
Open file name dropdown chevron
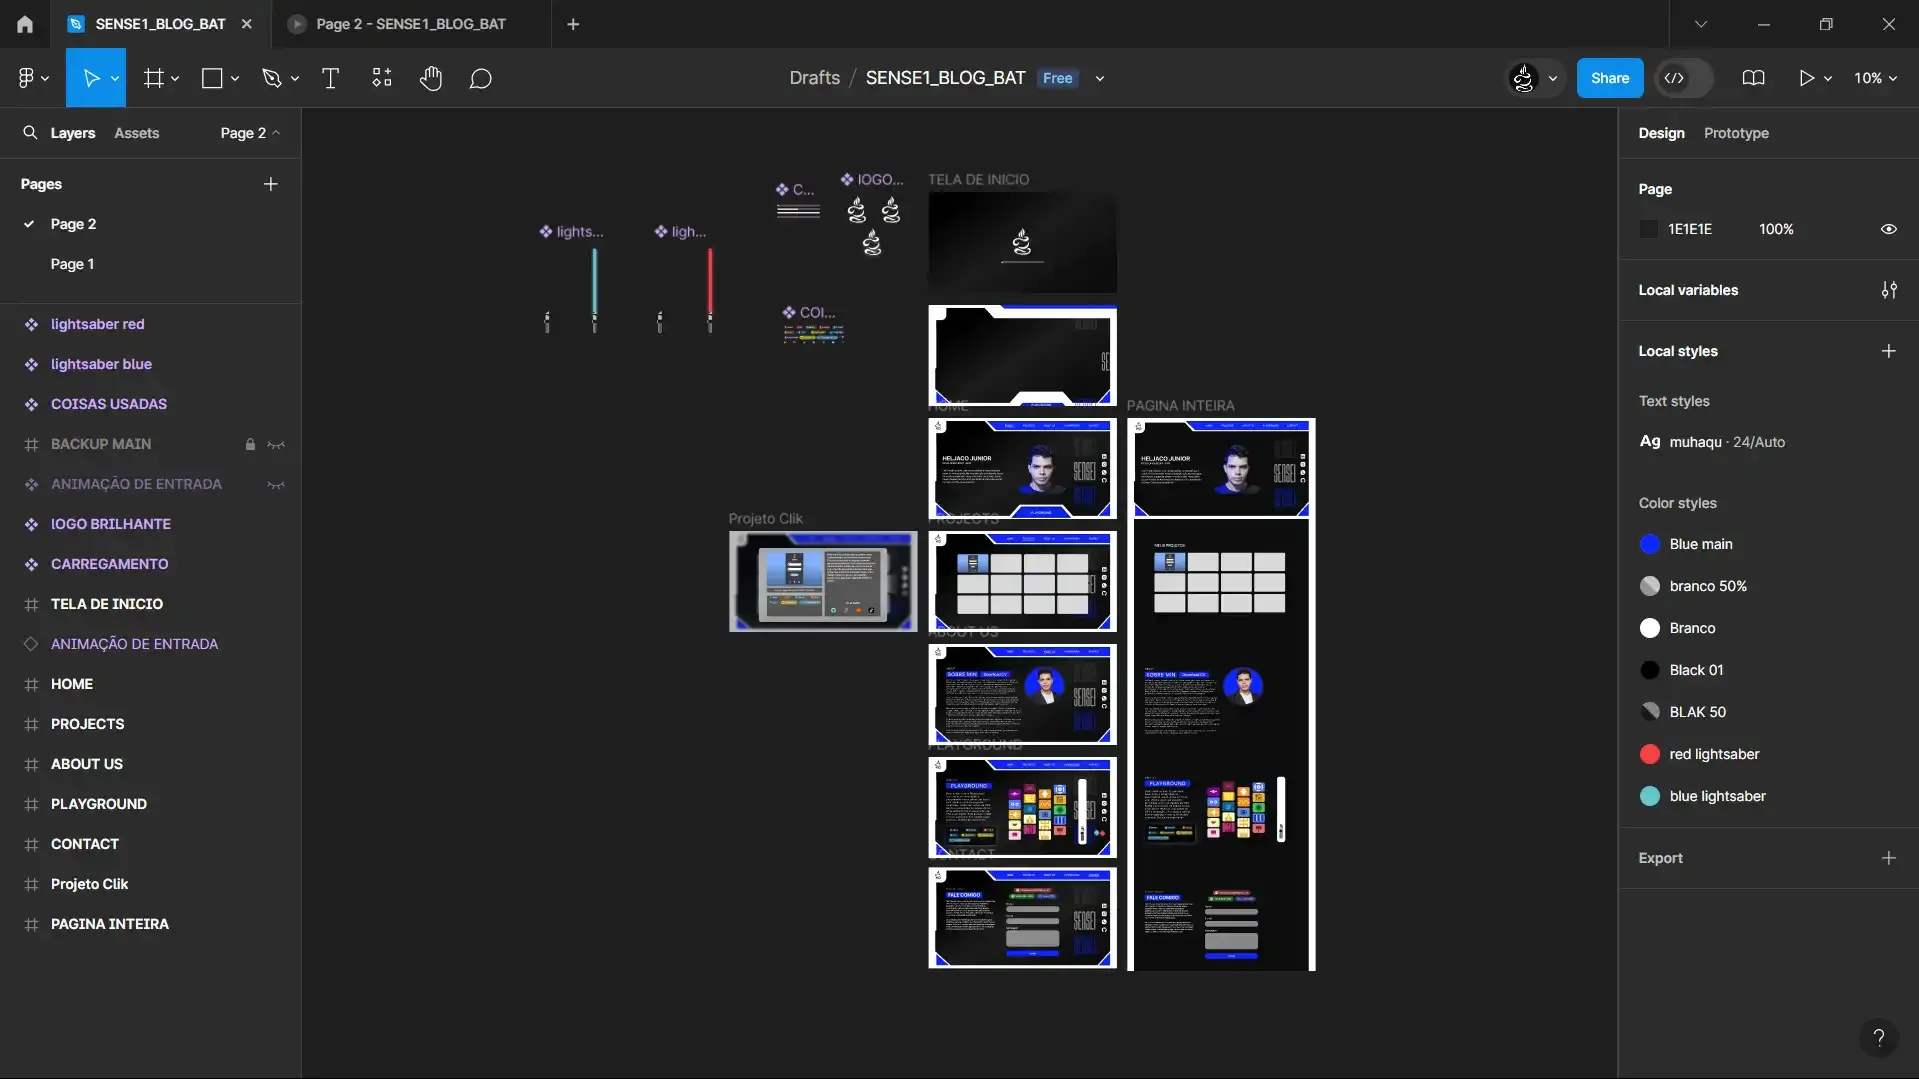click(1100, 78)
